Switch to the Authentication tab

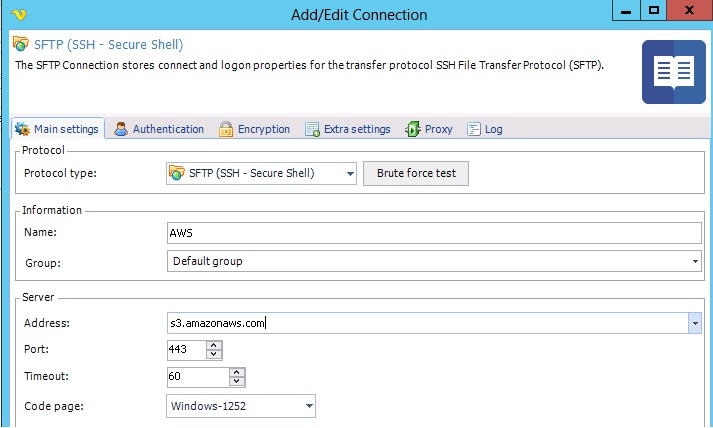point(159,129)
